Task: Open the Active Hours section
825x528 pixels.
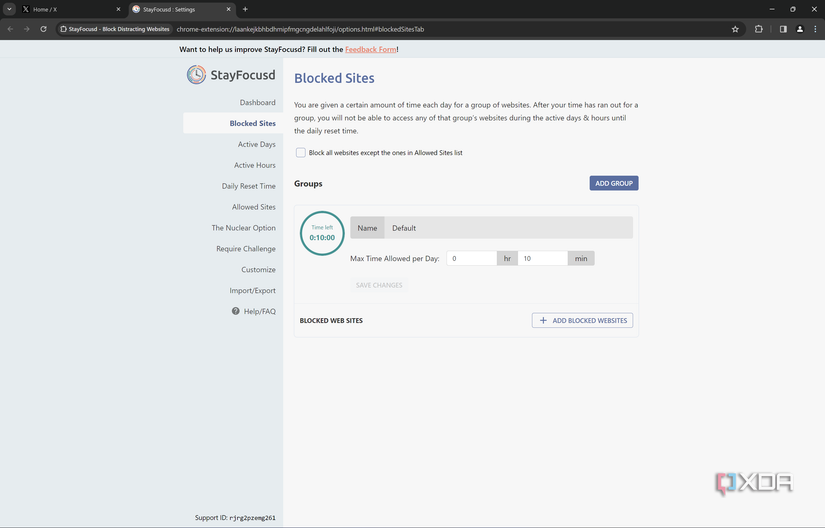Action: point(255,165)
